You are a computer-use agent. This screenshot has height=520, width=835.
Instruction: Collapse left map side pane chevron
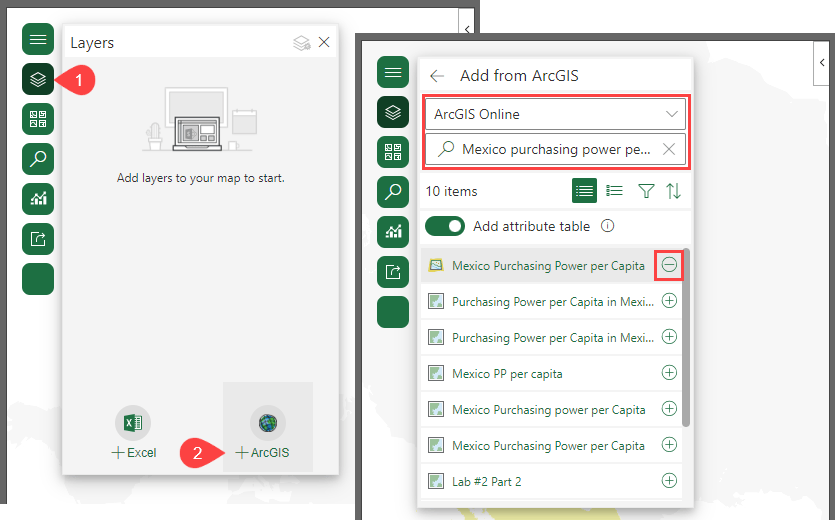point(466,29)
